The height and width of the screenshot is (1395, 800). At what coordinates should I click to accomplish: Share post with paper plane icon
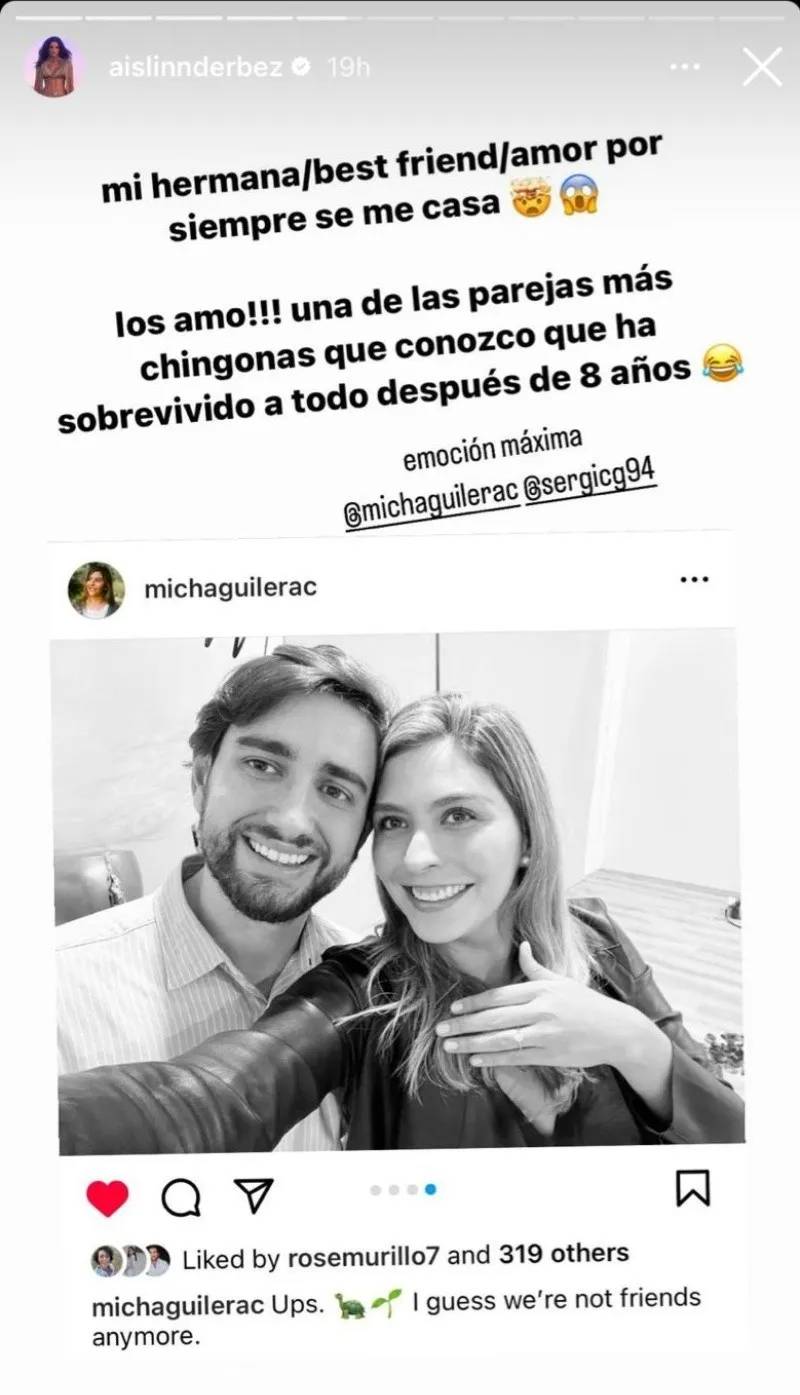[253, 1195]
